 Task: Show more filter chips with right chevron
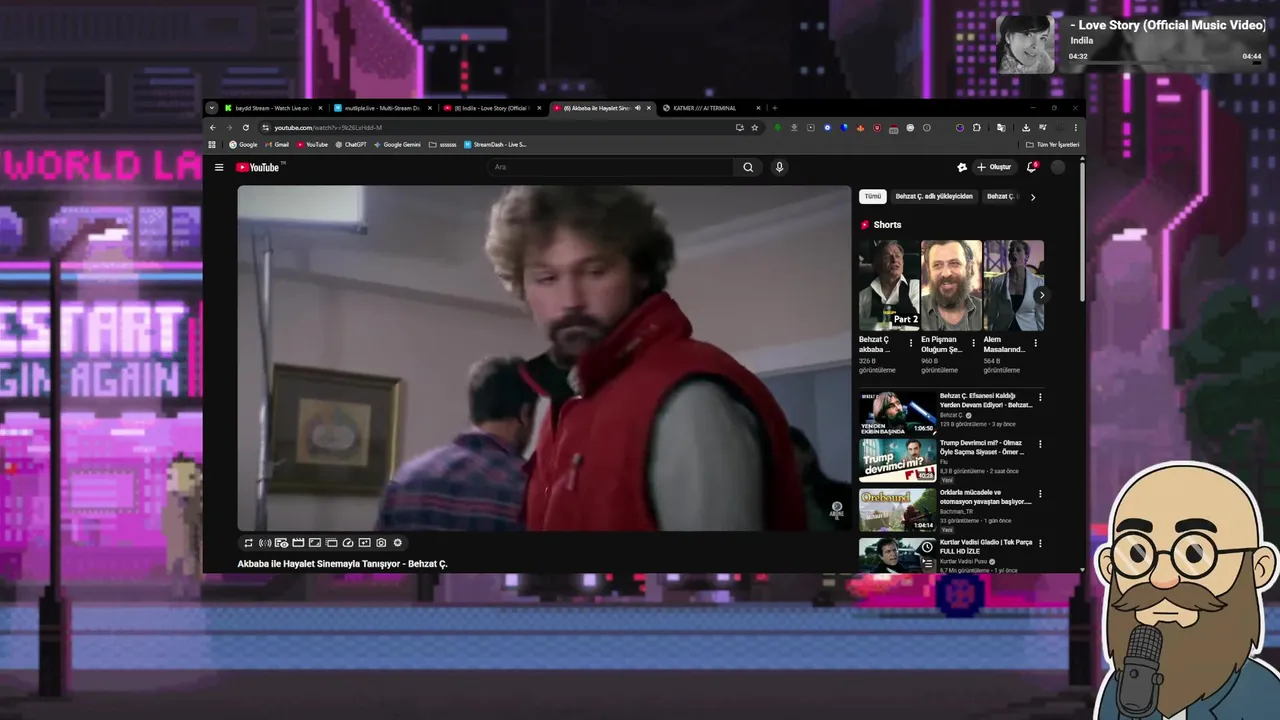(x=1033, y=197)
